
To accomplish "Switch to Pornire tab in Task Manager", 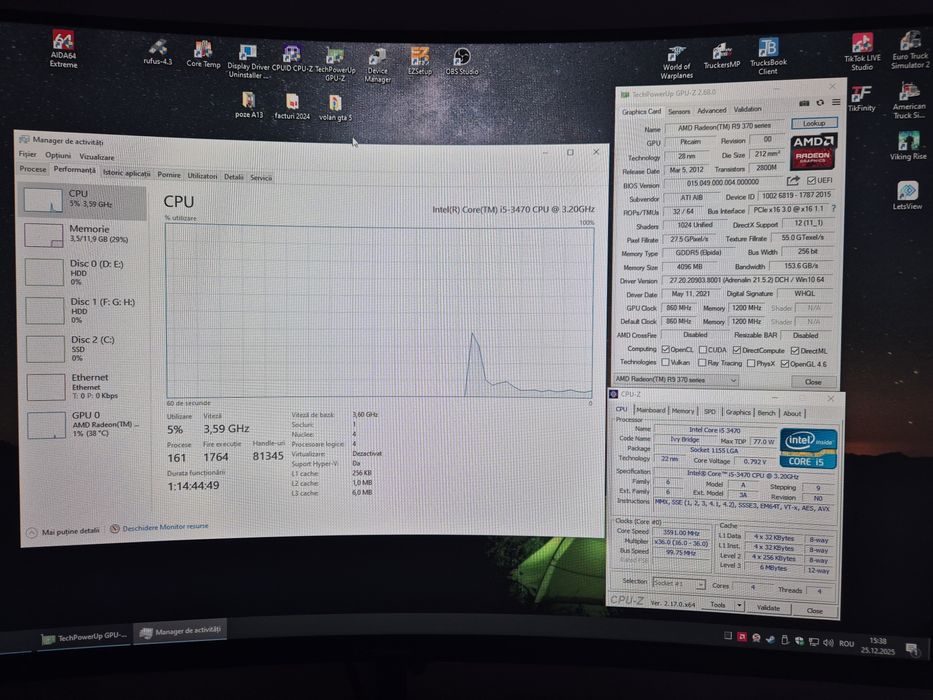I will [x=169, y=175].
